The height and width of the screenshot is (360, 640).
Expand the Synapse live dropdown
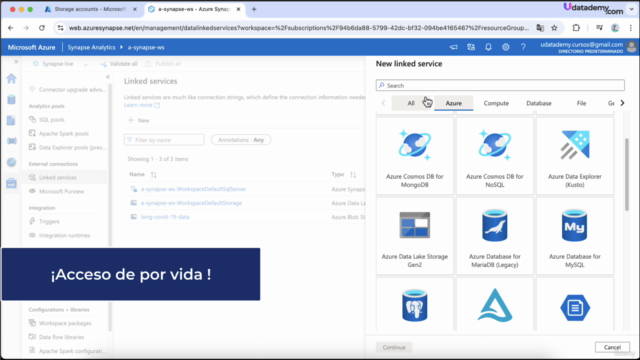(85, 64)
